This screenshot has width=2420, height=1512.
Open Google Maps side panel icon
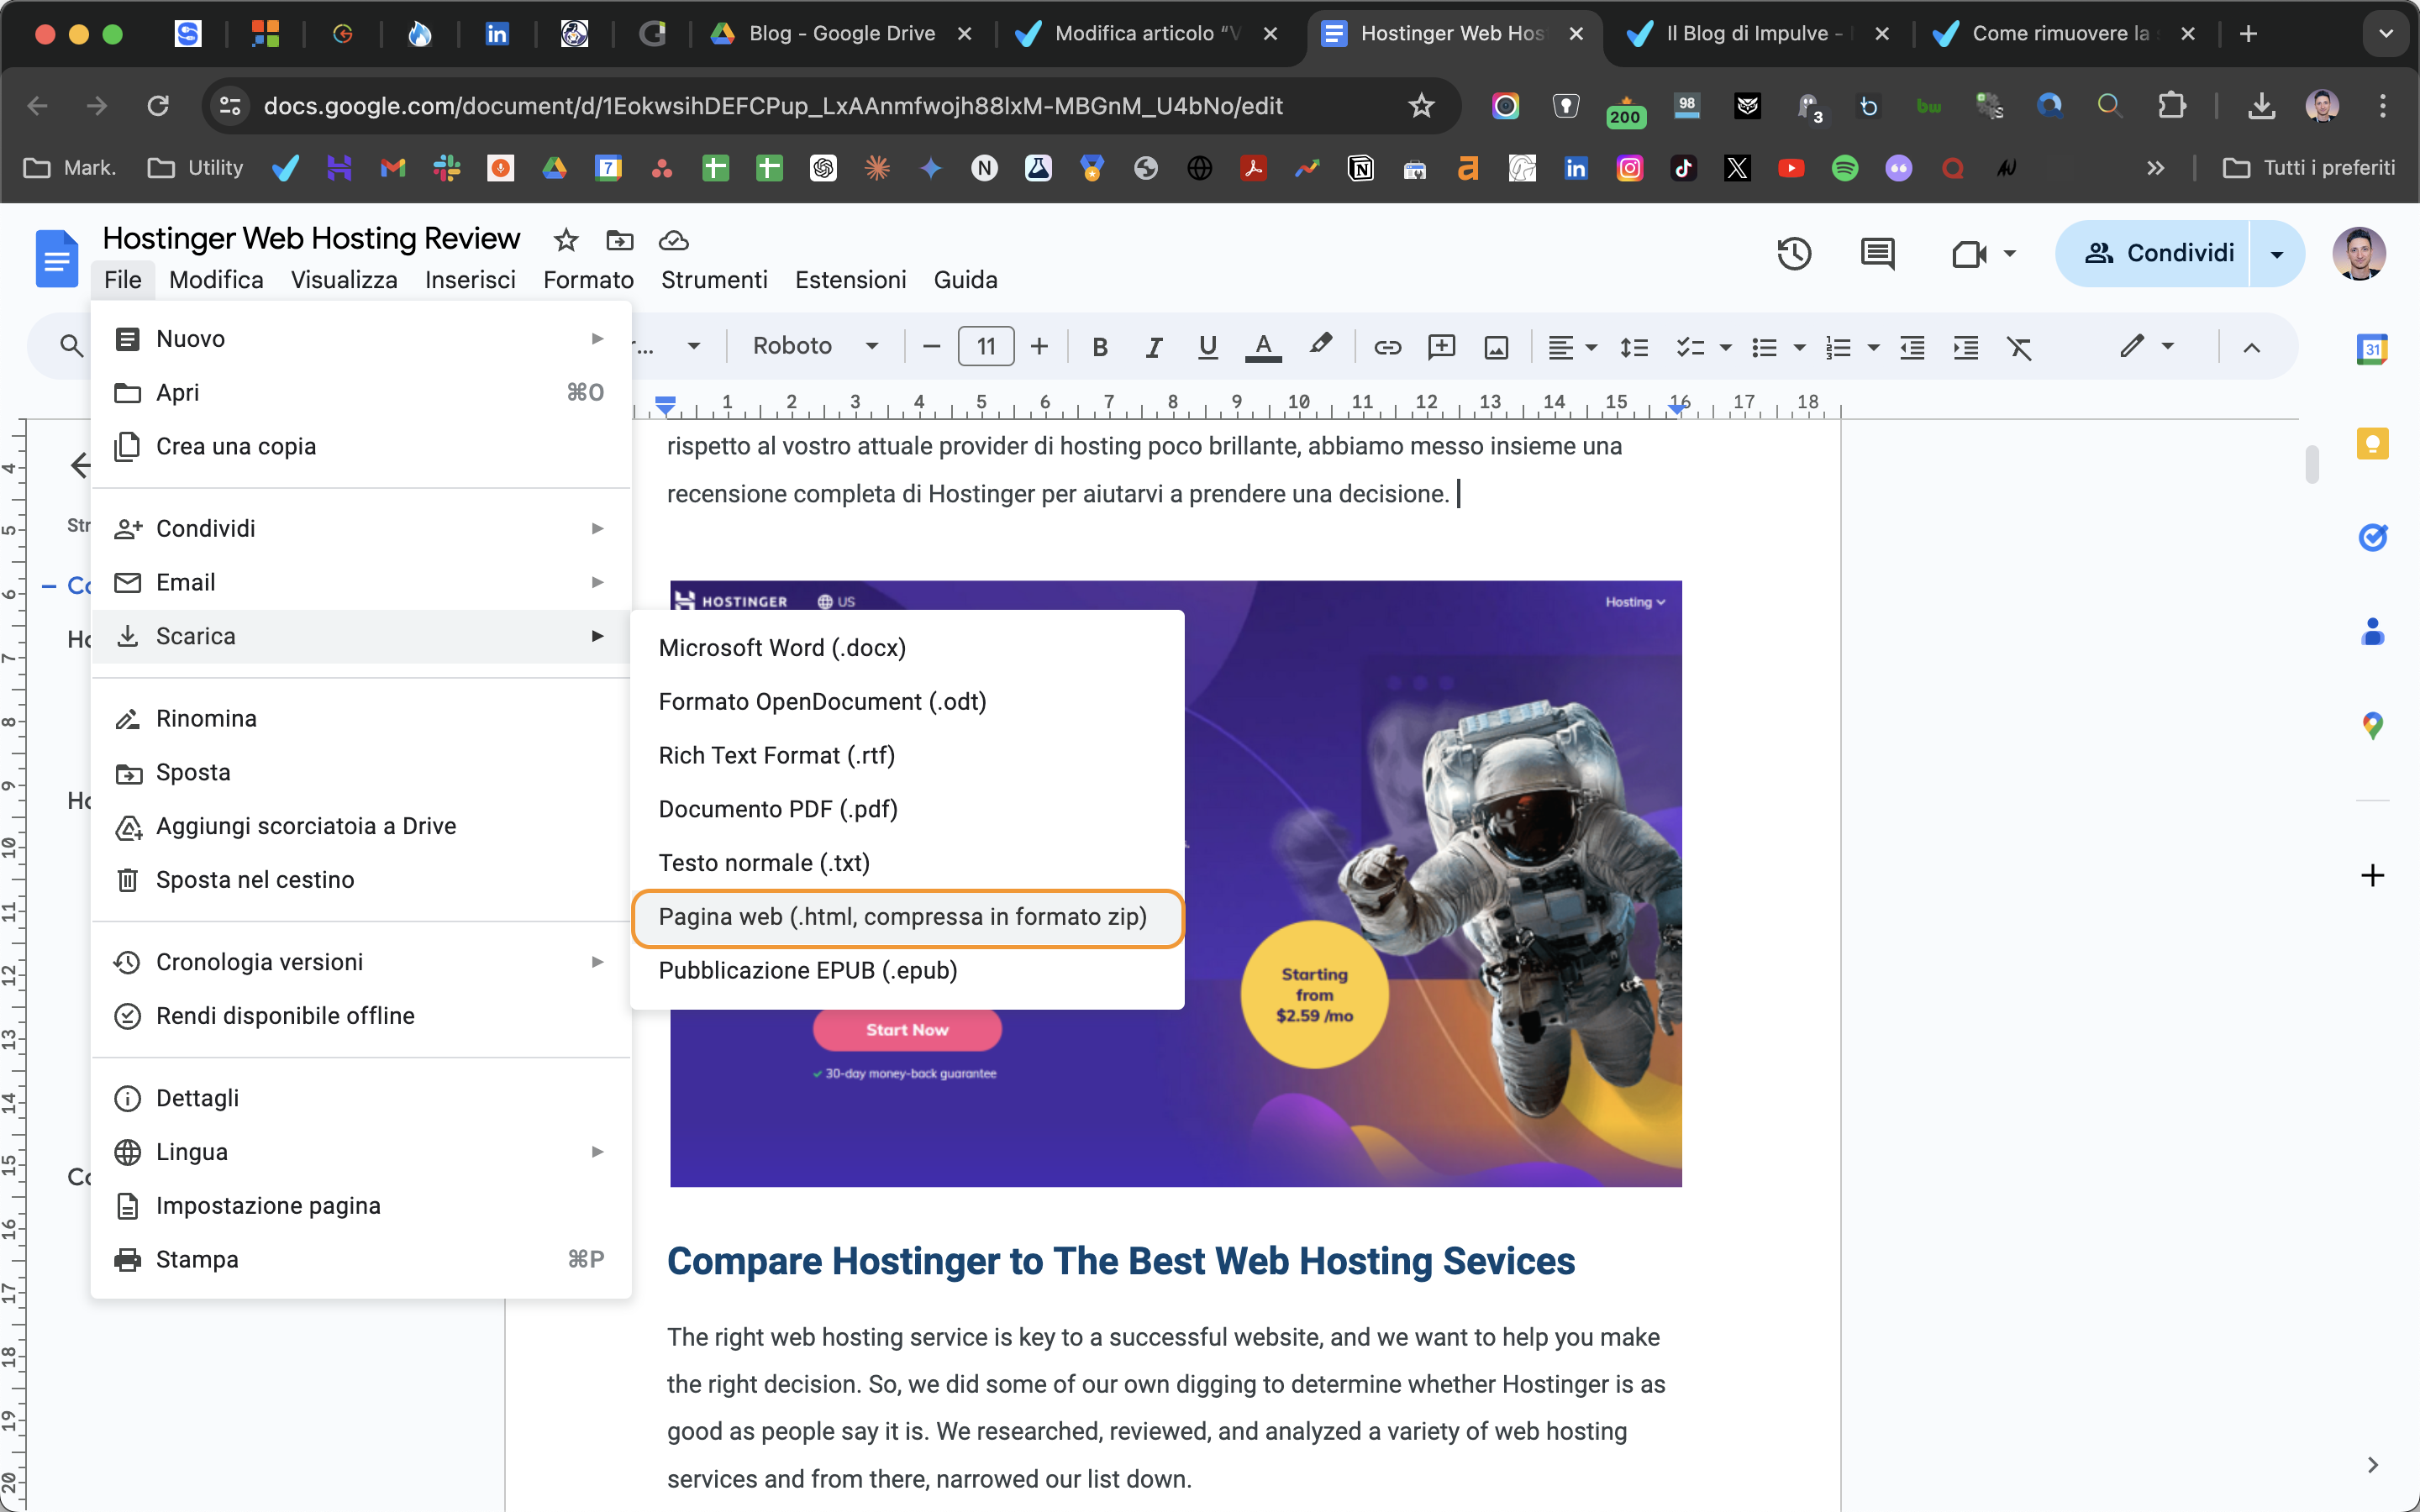pos(2372,725)
